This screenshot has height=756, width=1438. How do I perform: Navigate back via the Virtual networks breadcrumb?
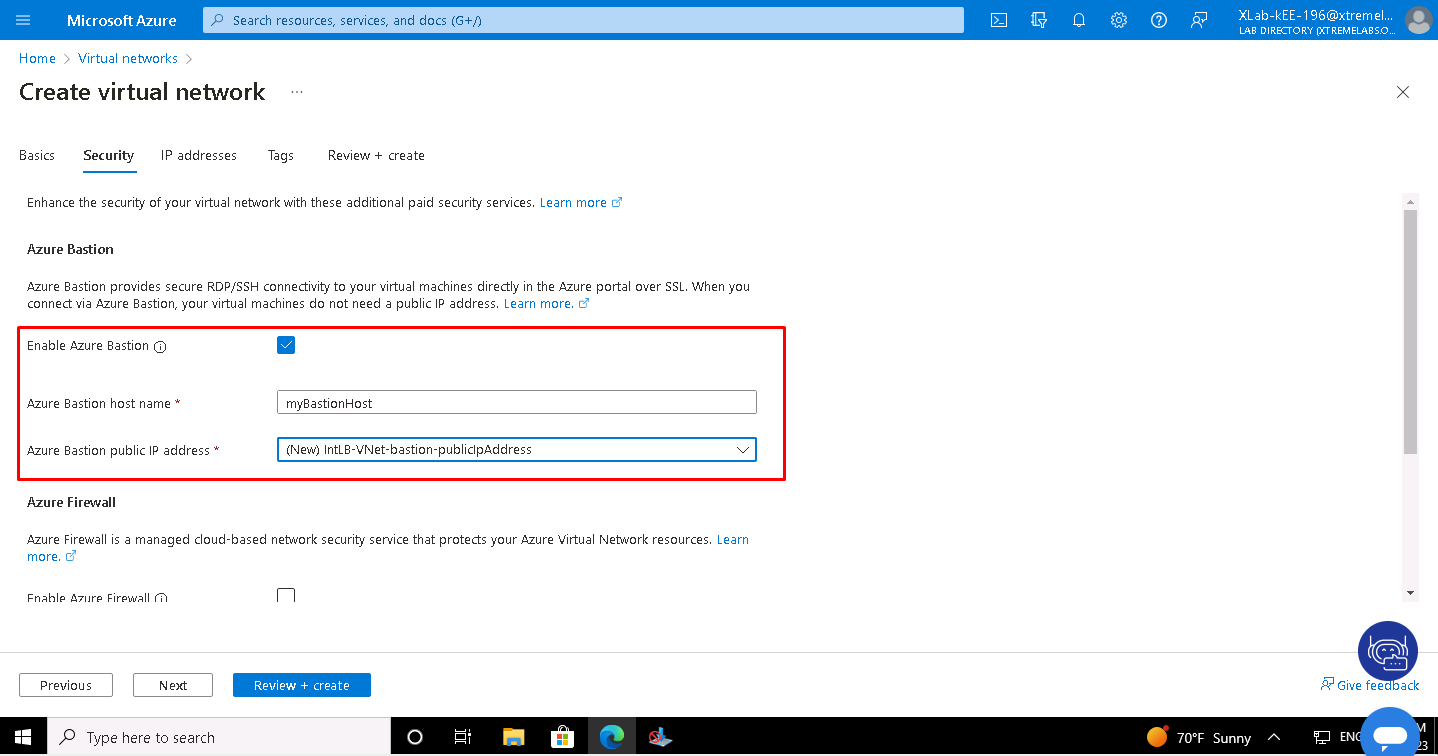(x=127, y=58)
